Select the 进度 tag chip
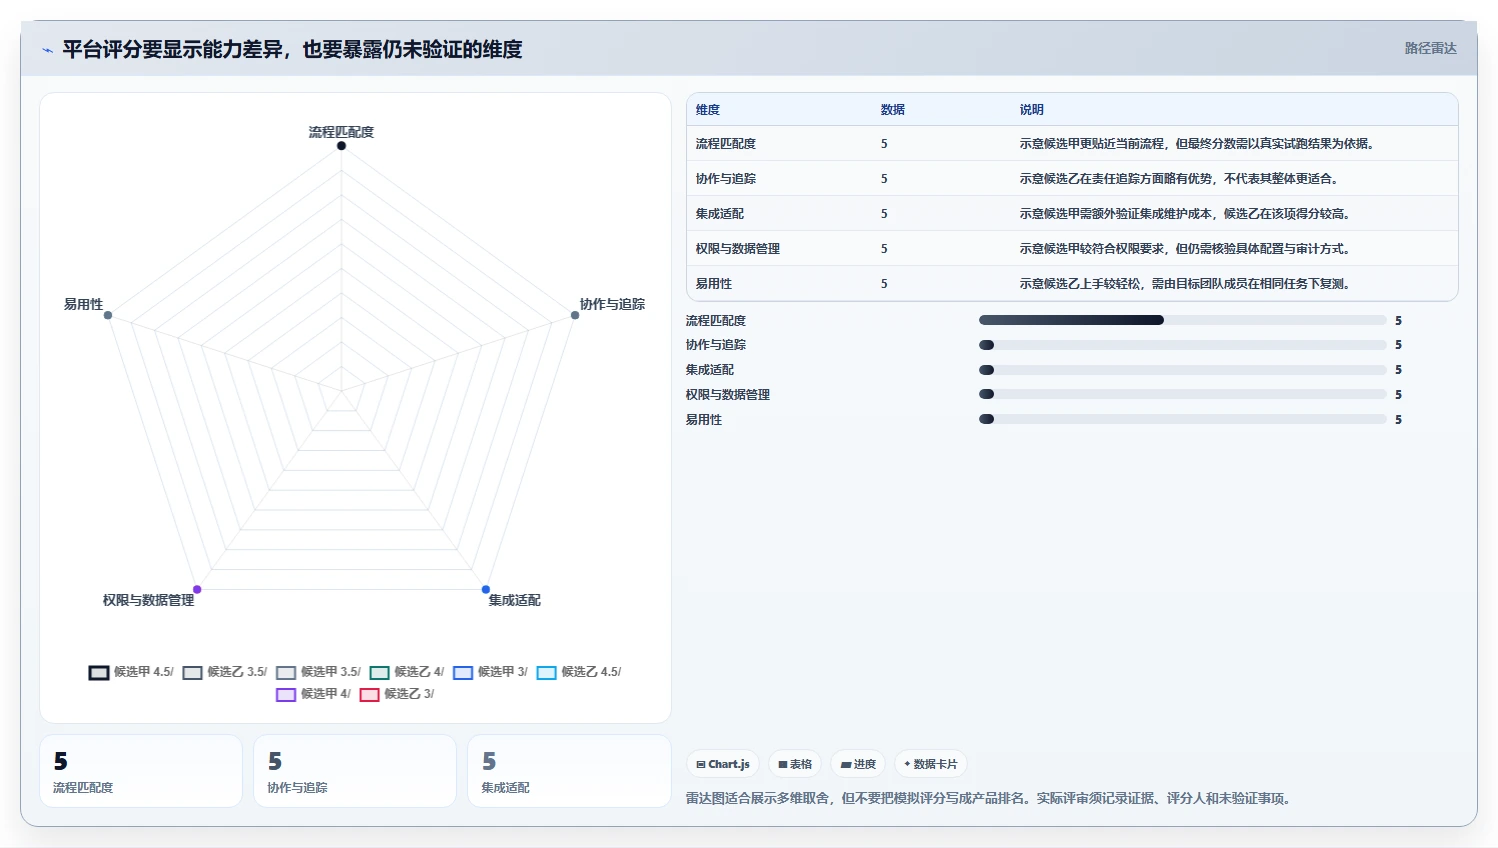Image resolution: width=1498 pixels, height=848 pixels. pyautogui.click(x=858, y=764)
